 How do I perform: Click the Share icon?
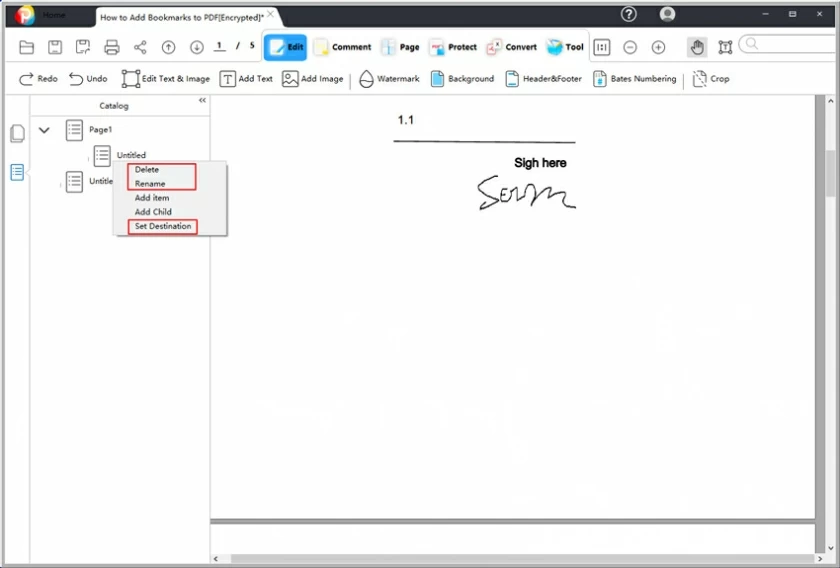(x=140, y=47)
